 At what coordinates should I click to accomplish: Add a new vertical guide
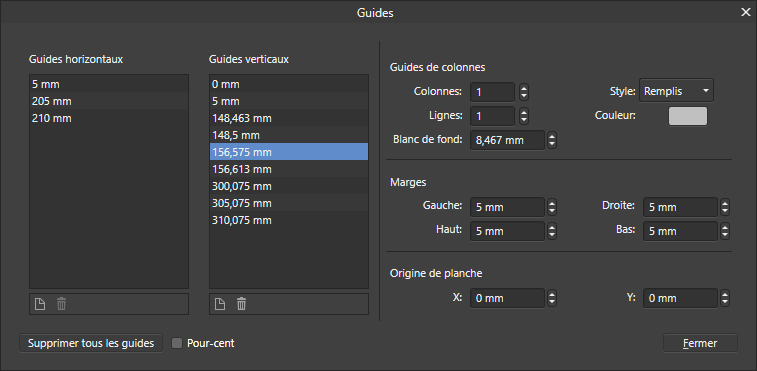click(220, 304)
